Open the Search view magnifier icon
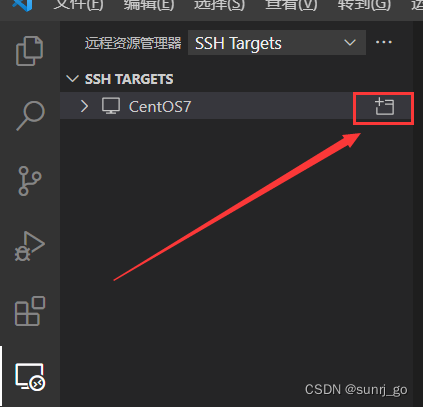Image resolution: width=423 pixels, height=407 pixels. 30,116
